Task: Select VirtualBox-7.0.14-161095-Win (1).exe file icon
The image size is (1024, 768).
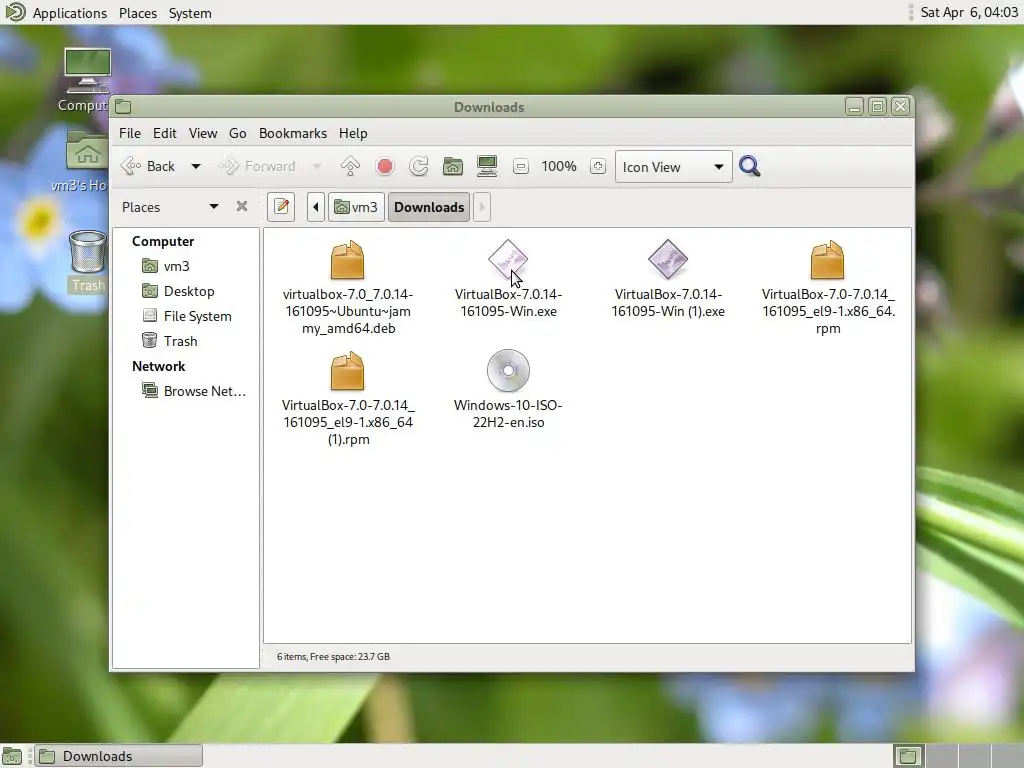Action: (x=668, y=259)
